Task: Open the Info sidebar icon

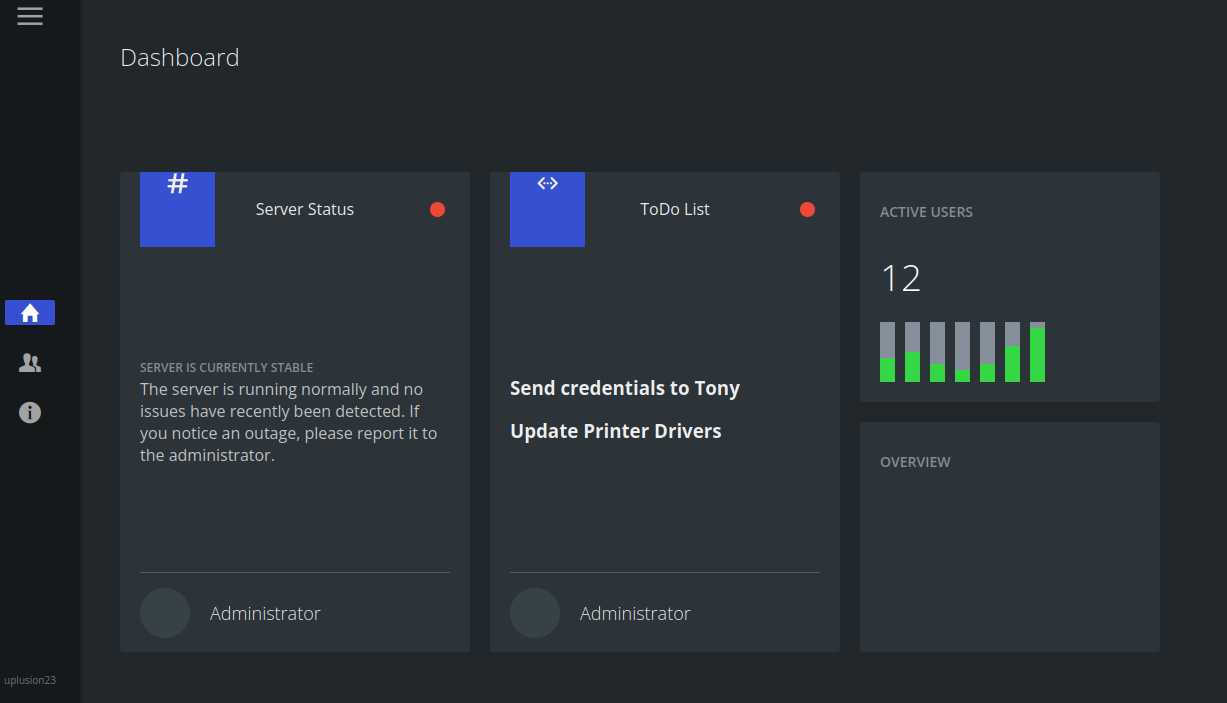Action: pyautogui.click(x=30, y=412)
